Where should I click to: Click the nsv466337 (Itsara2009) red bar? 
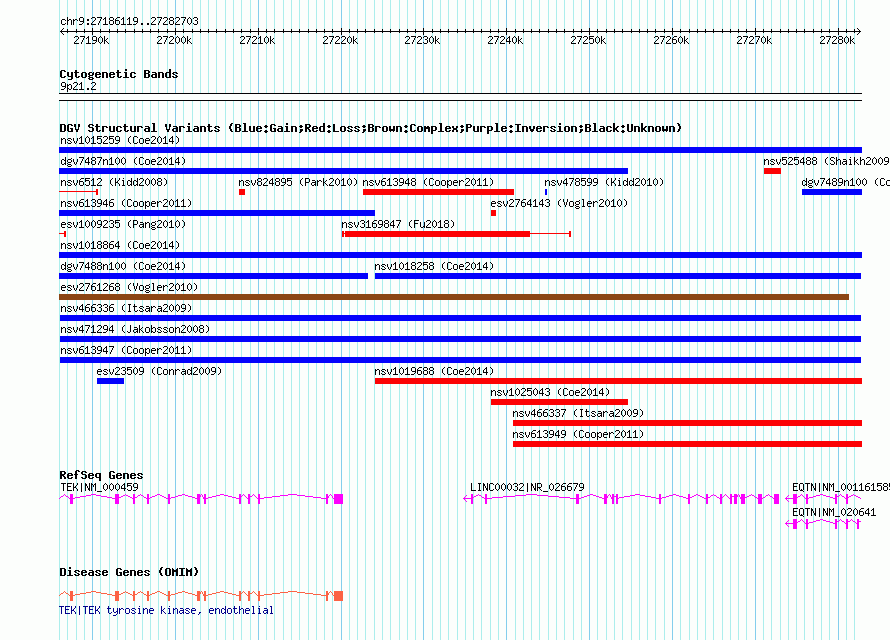(687, 423)
